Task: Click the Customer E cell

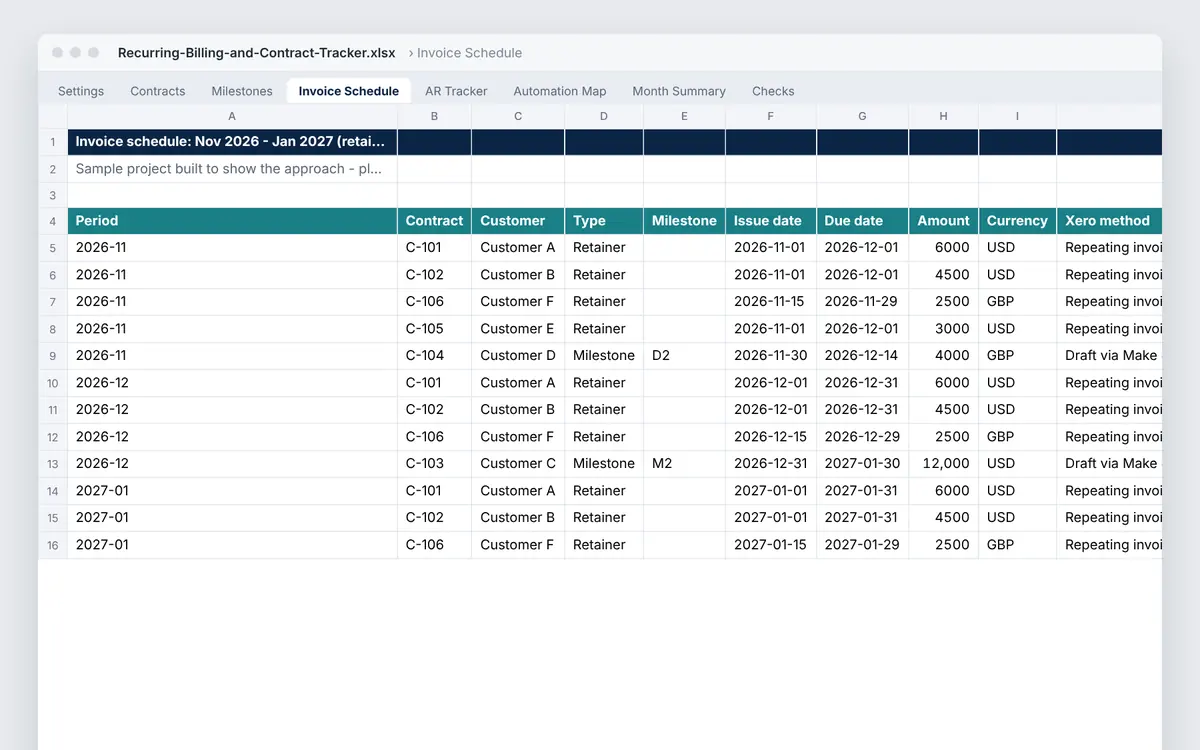Action: pyautogui.click(x=518, y=328)
